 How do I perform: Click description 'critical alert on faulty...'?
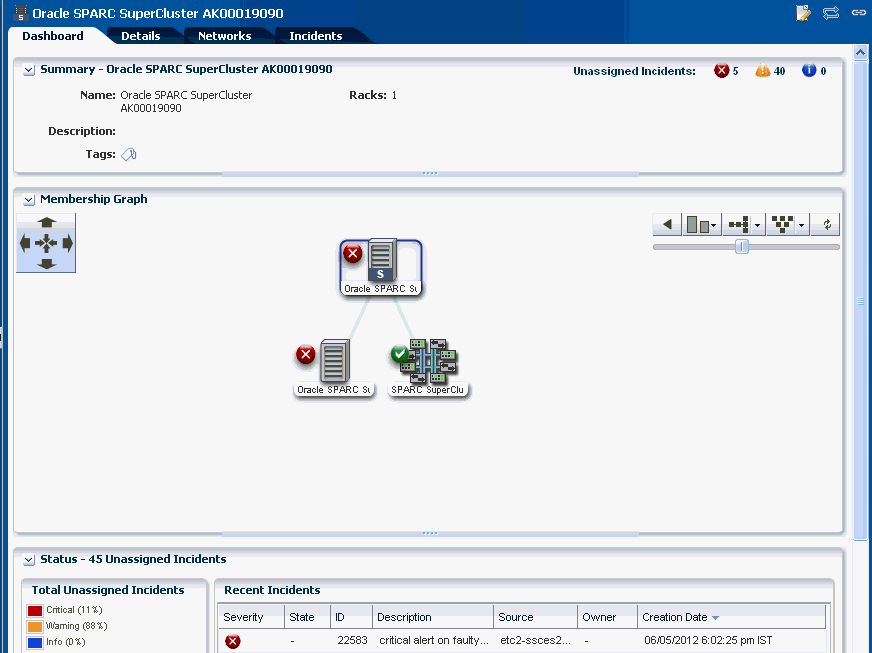click(434, 641)
